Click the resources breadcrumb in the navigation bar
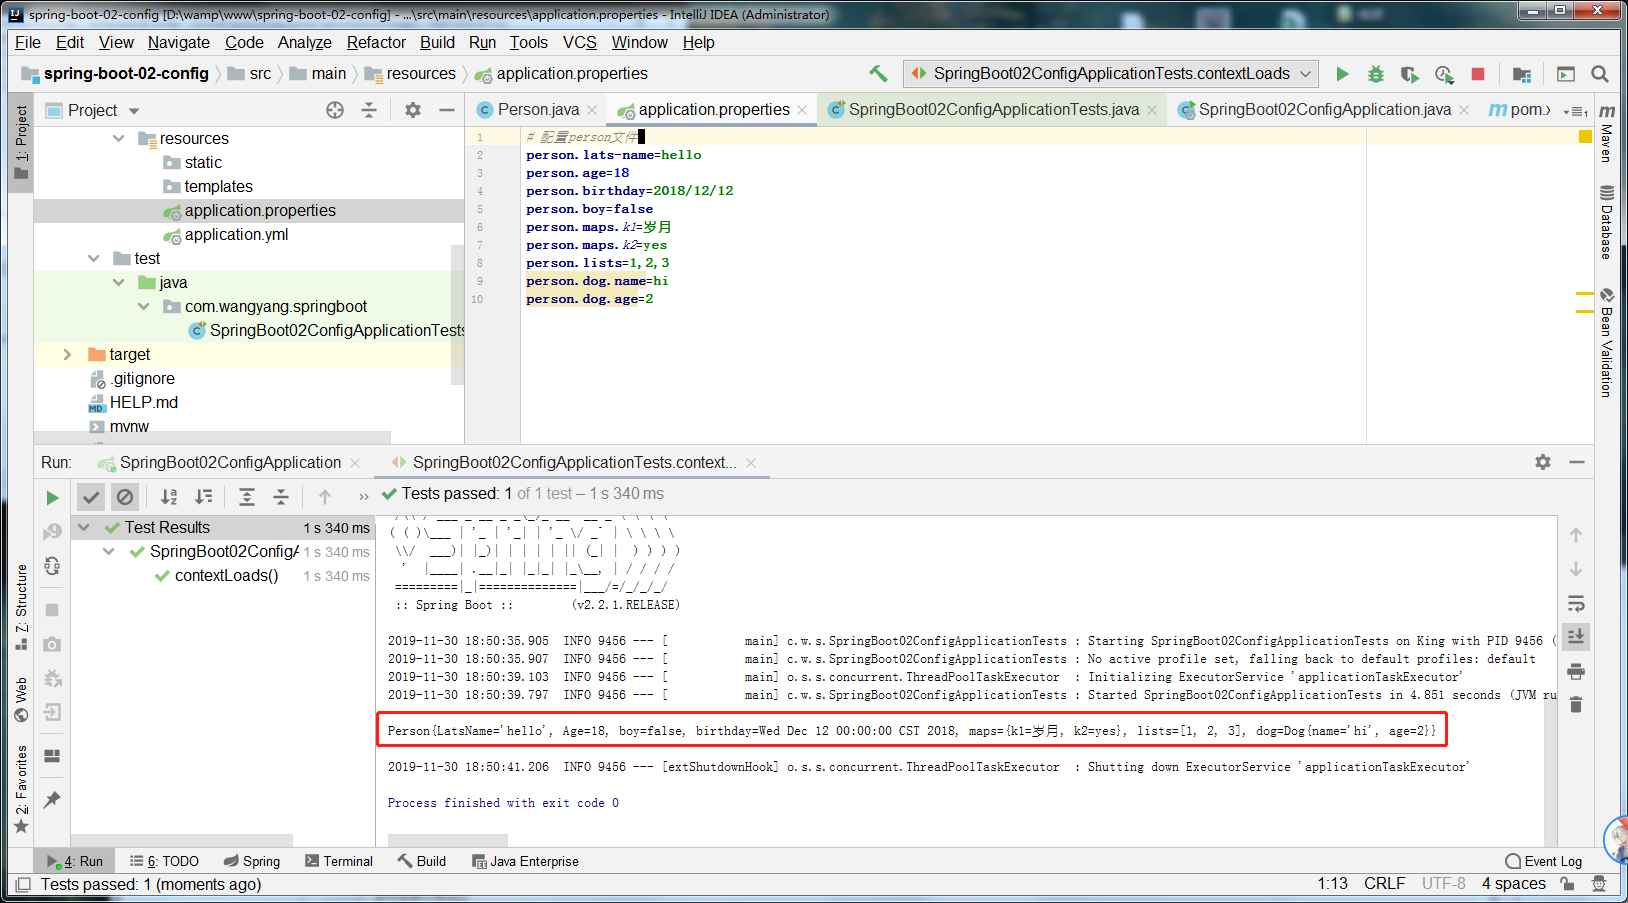The width and height of the screenshot is (1628, 903). (x=421, y=73)
